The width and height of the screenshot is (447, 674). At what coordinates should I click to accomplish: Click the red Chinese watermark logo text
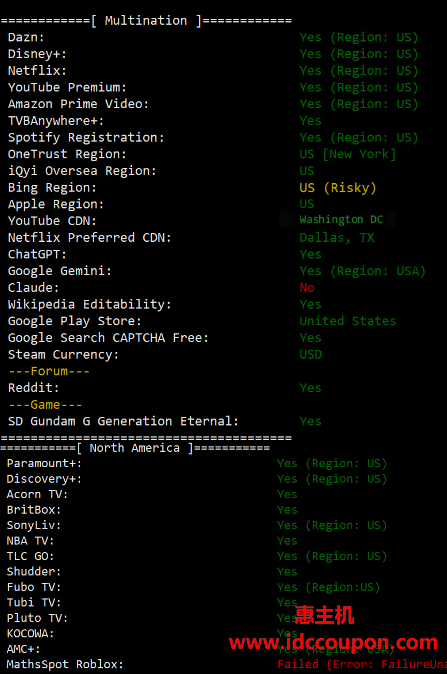point(324,615)
